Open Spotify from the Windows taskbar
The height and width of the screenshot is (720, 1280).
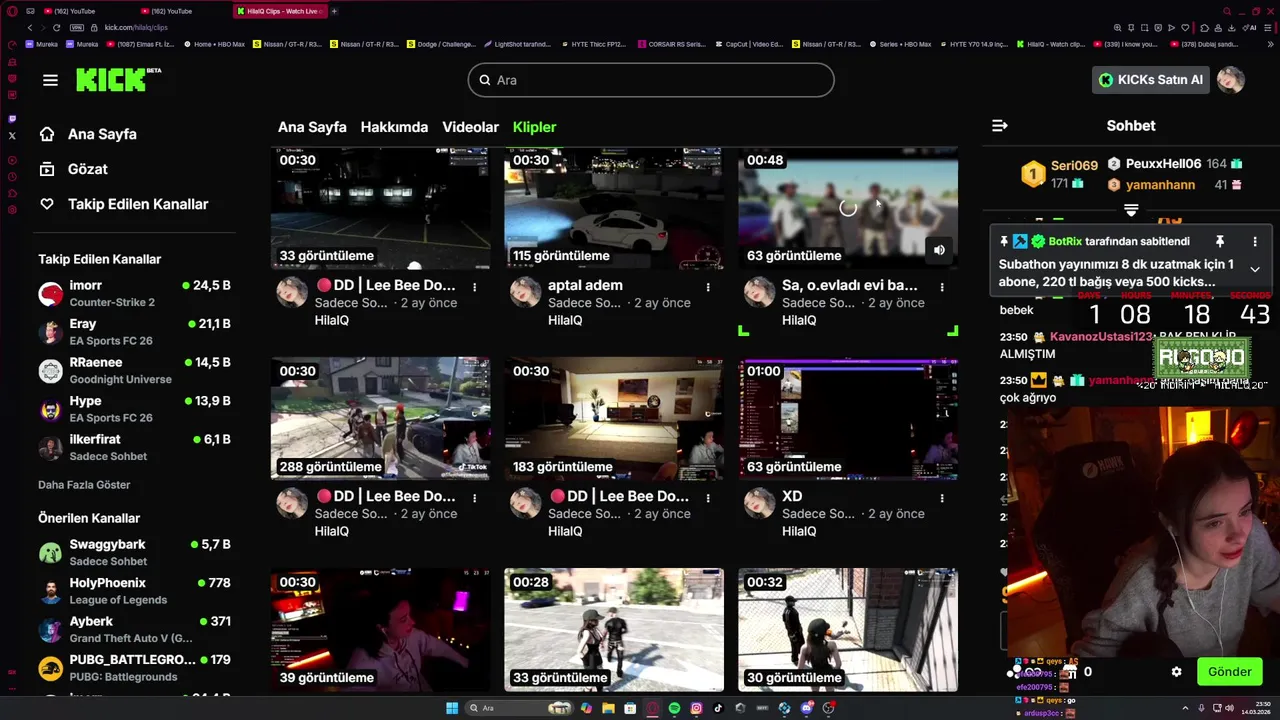coord(674,708)
